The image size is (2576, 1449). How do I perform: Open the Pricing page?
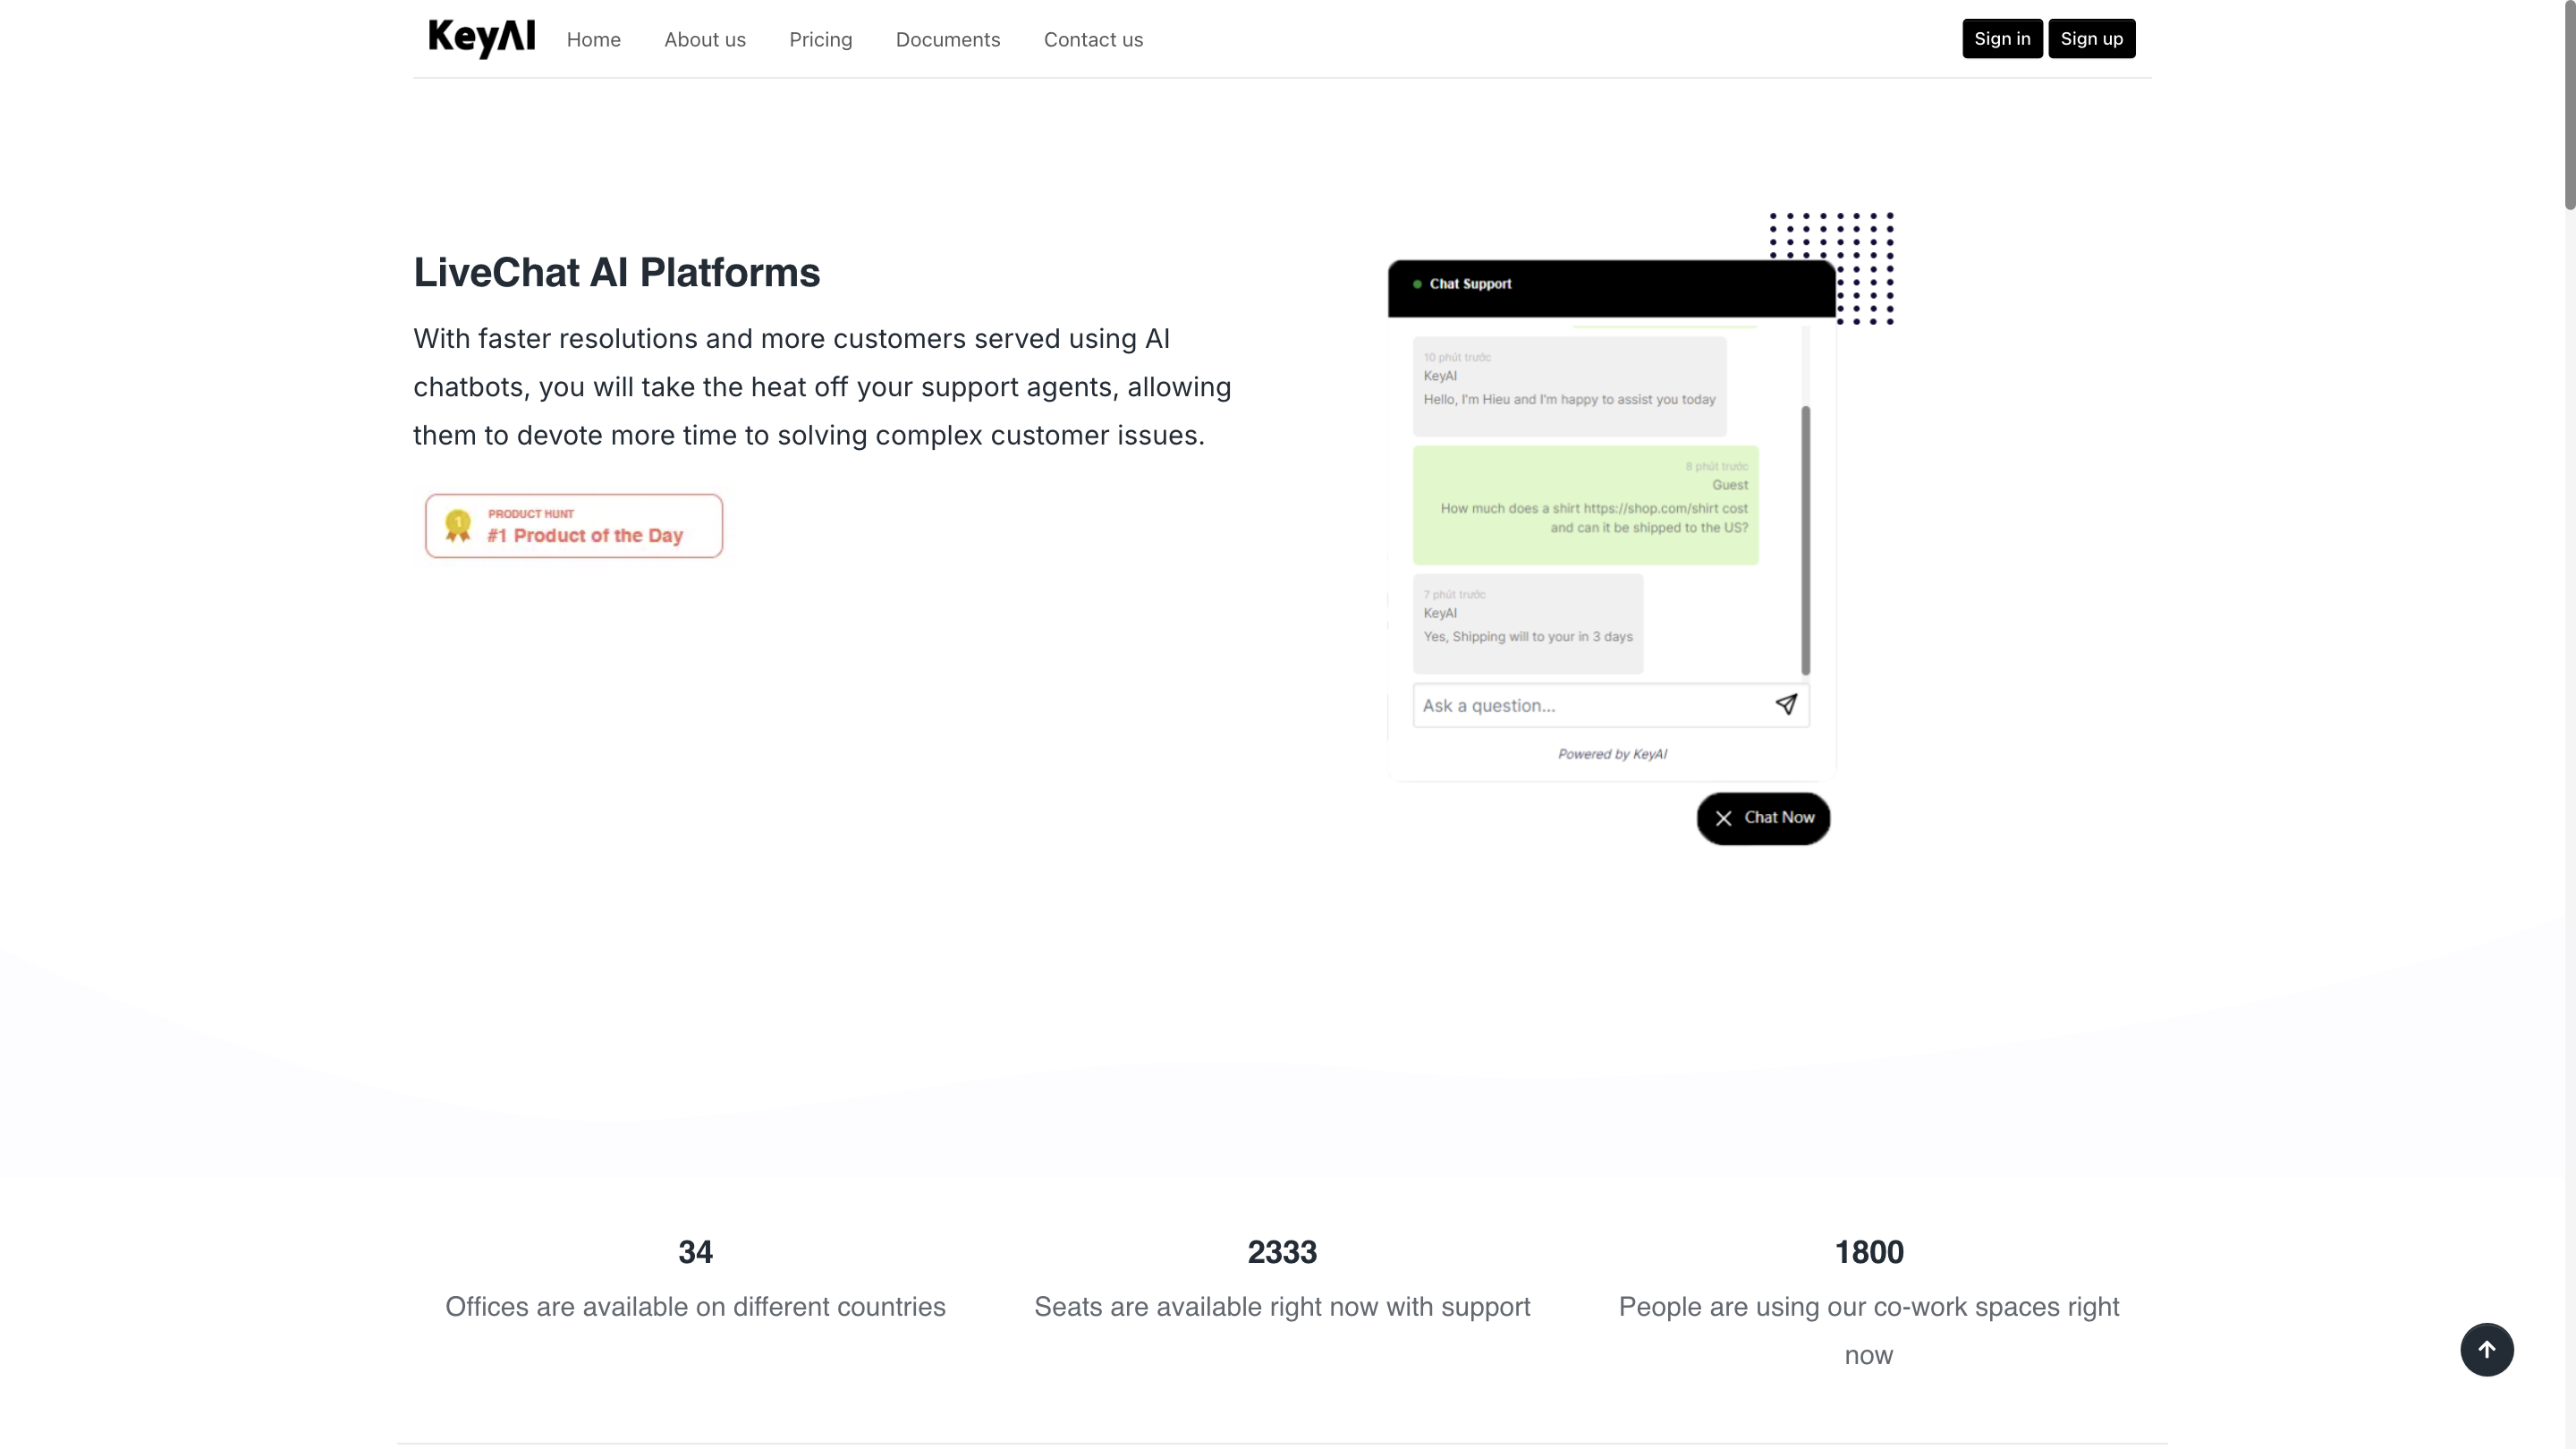coord(820,39)
